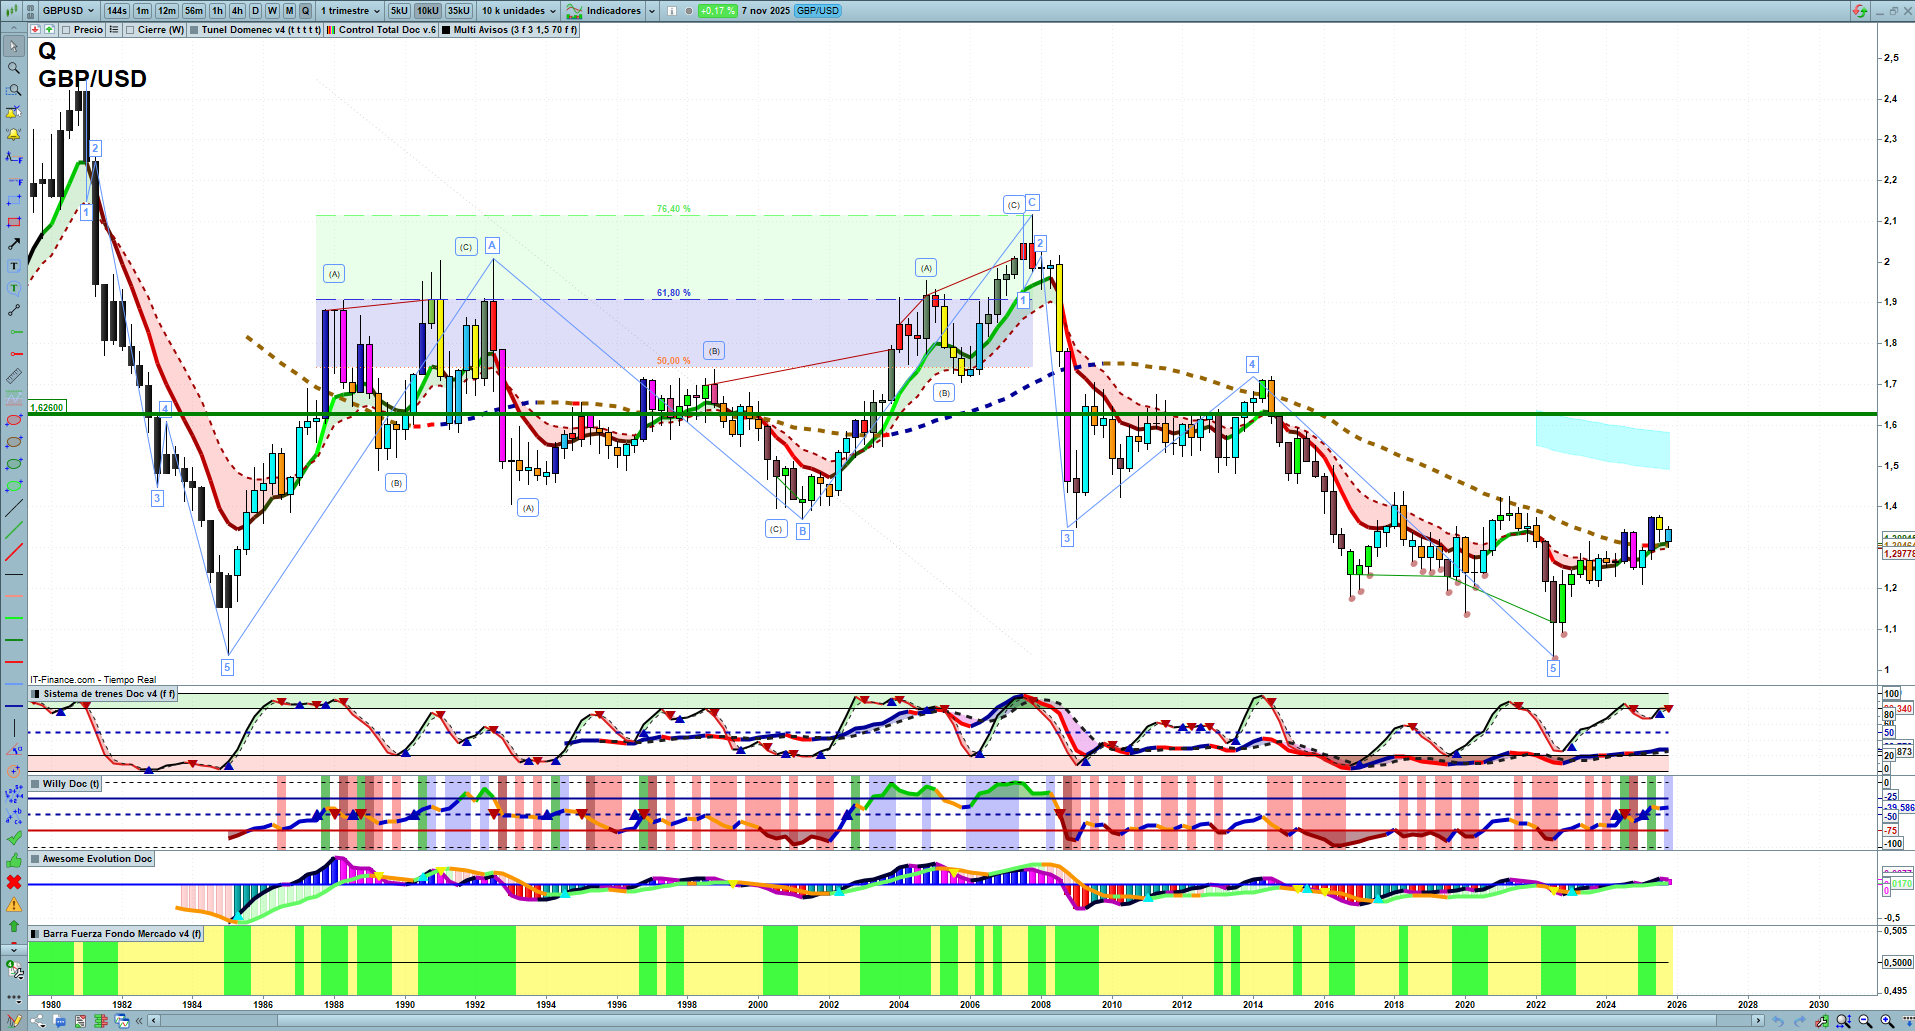Toggle the Tunel Domenec v4 indicator box
Image resolution: width=1915 pixels, height=1031 pixels.
coord(194,30)
